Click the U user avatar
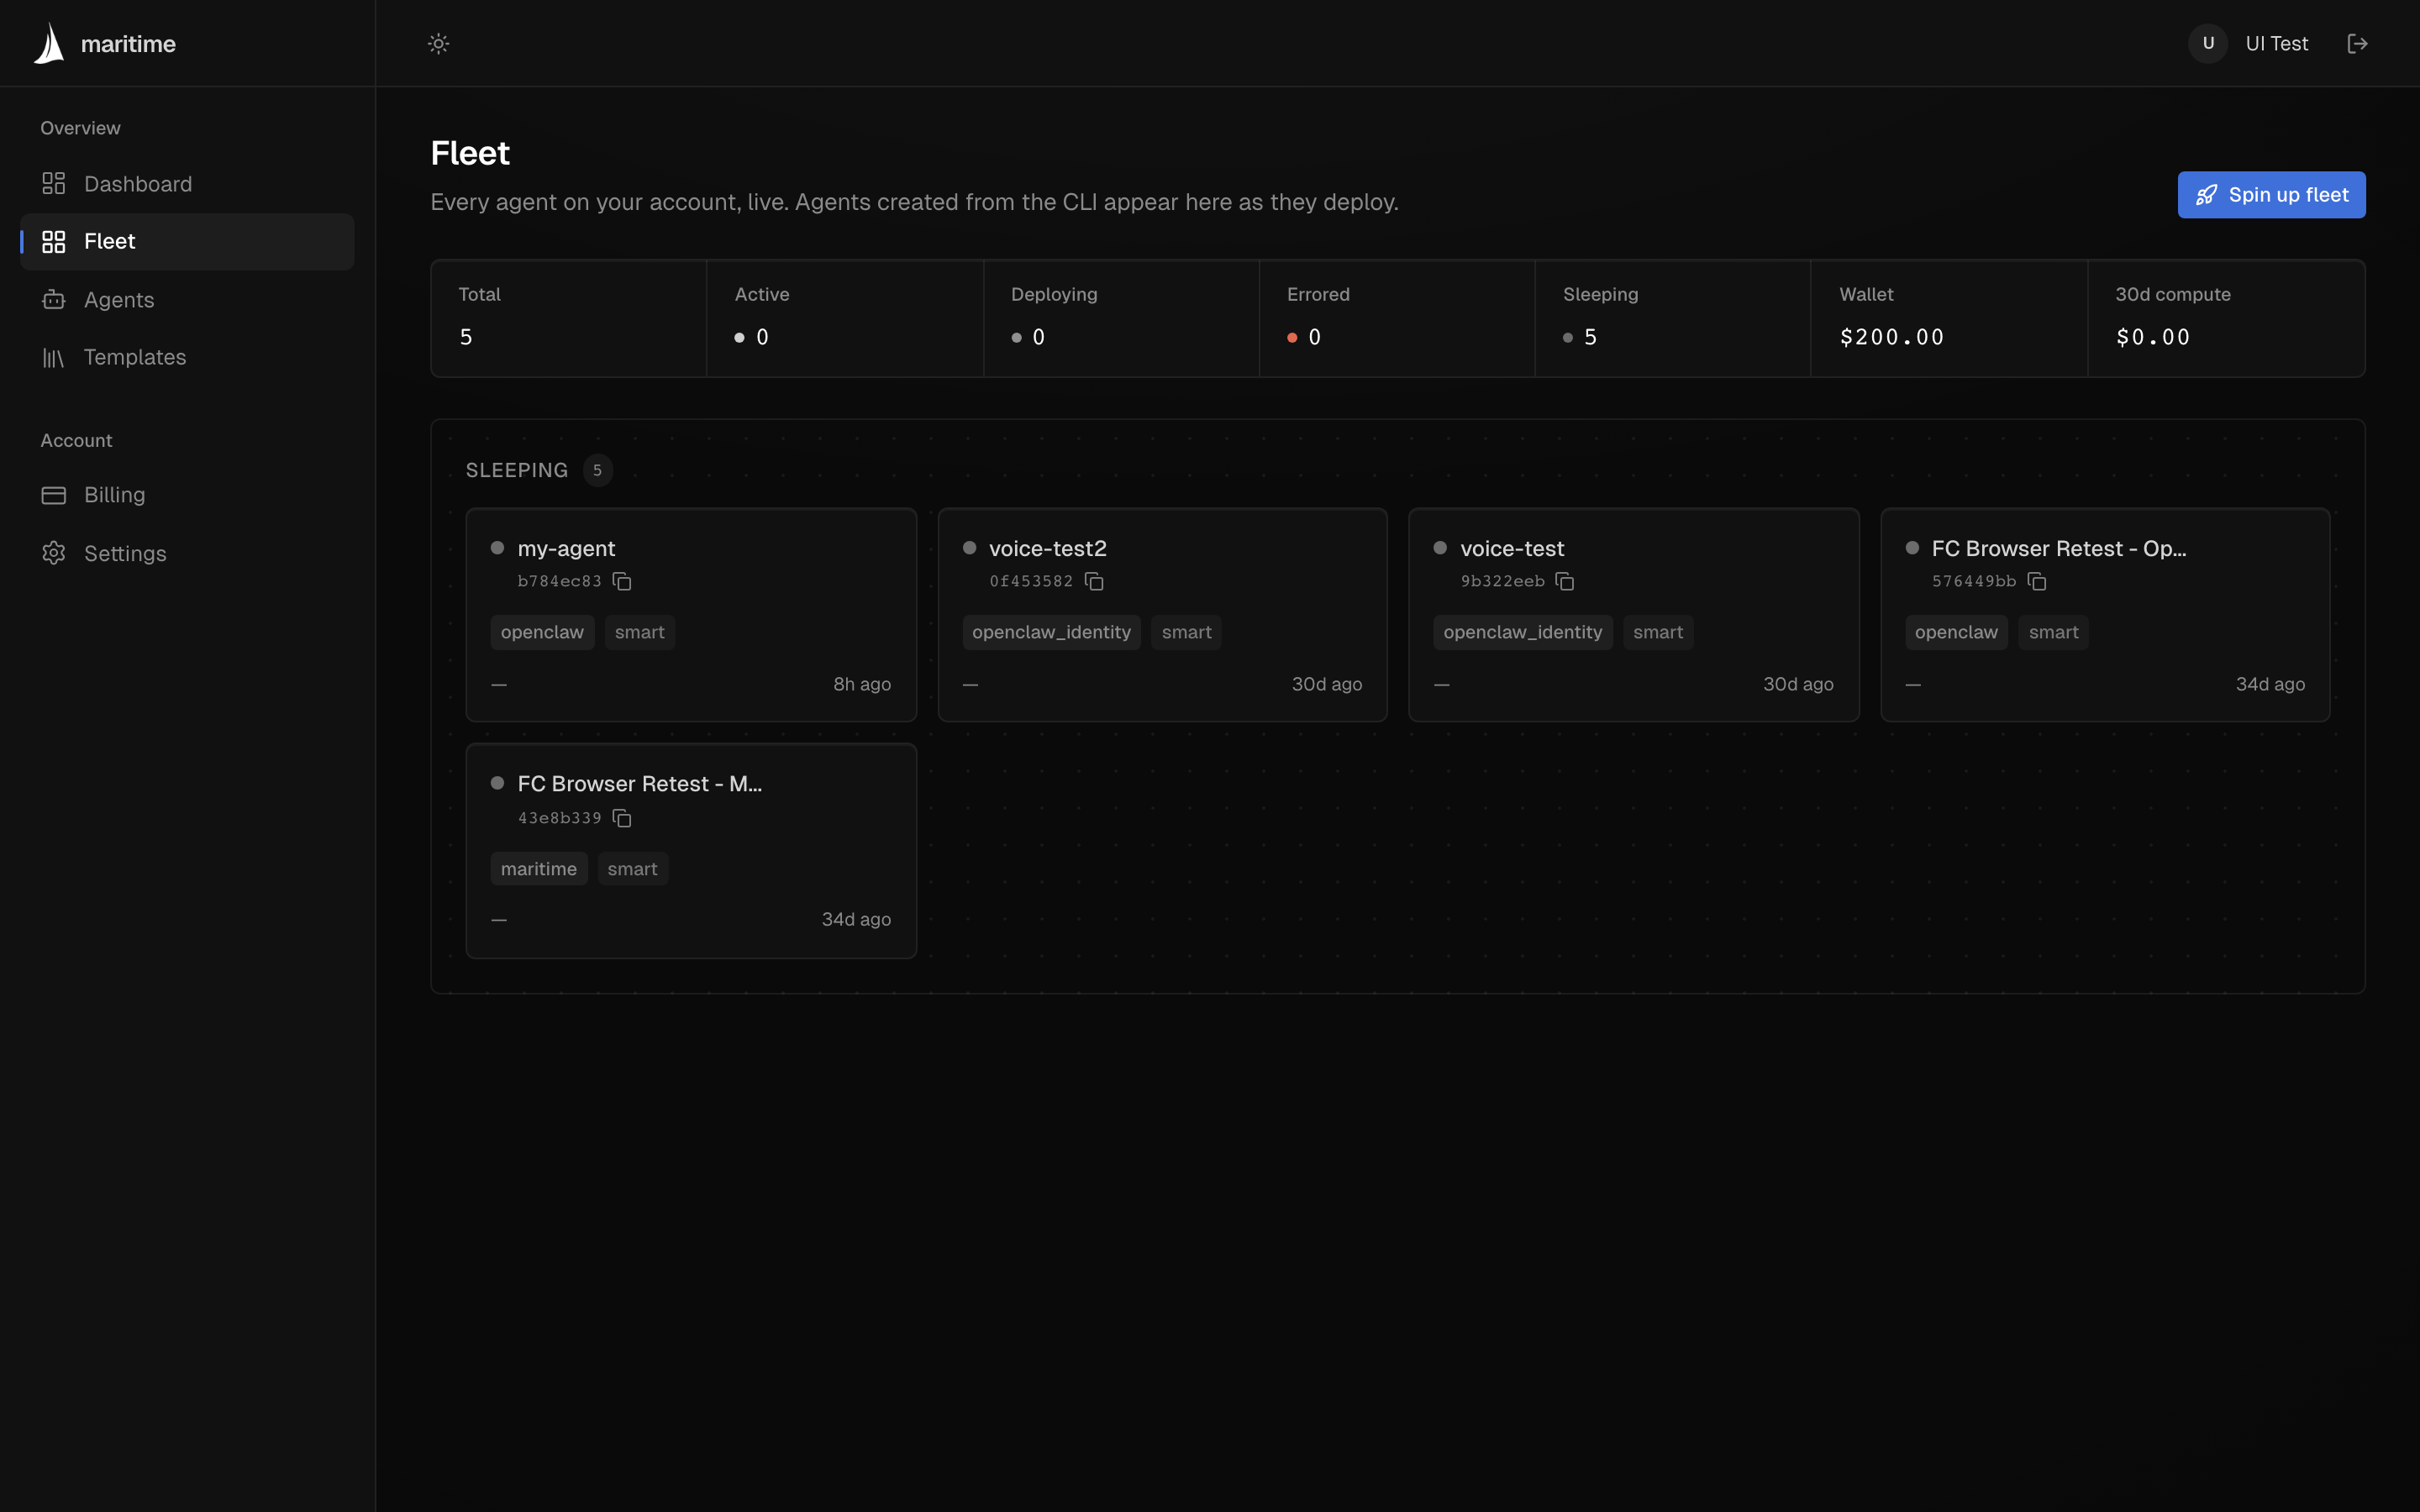Screen dimensions: 2420x1512 [2207, 43]
